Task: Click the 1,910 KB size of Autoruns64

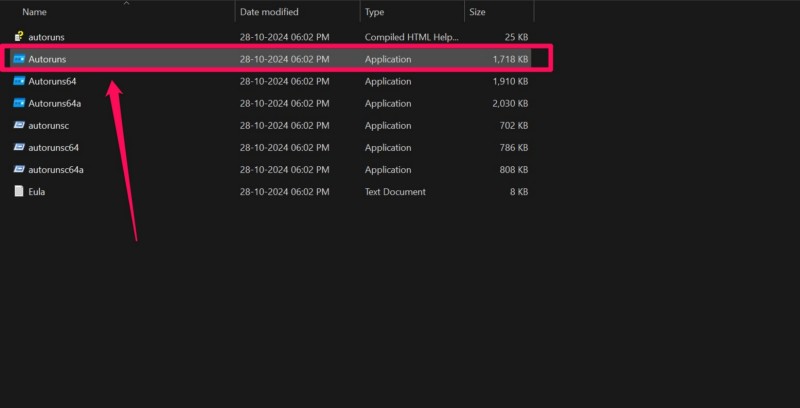Action: 510,81
